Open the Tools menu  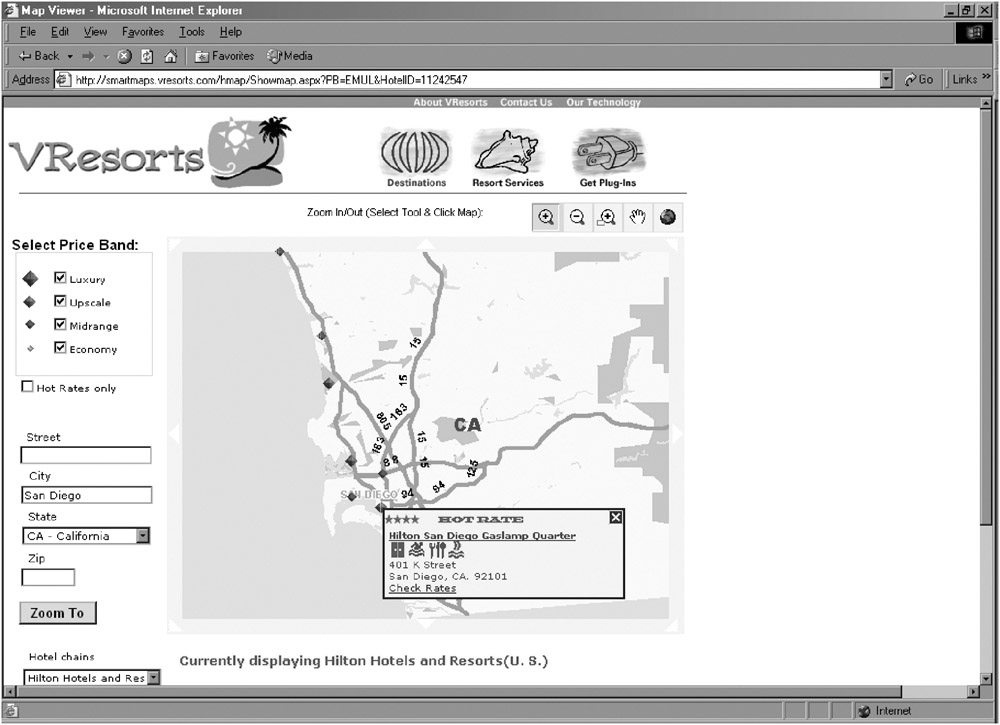(x=191, y=32)
